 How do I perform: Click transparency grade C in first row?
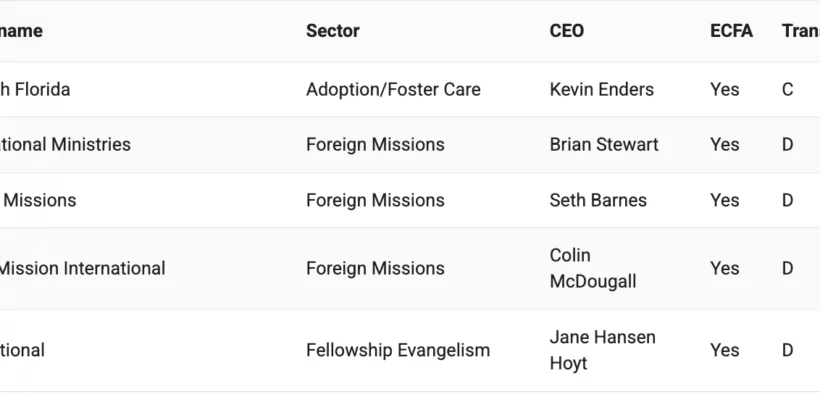pyautogui.click(x=788, y=89)
